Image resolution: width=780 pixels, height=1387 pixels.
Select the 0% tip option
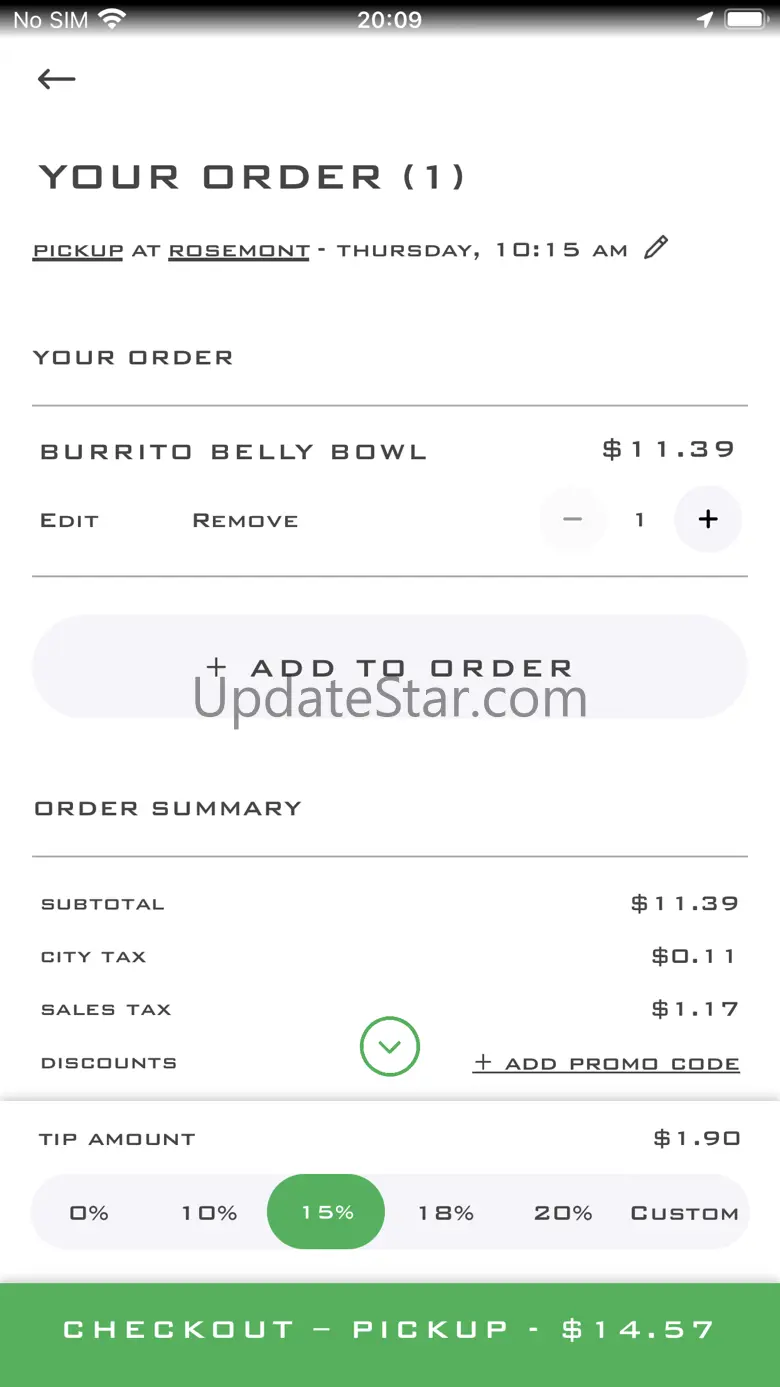tap(89, 1213)
